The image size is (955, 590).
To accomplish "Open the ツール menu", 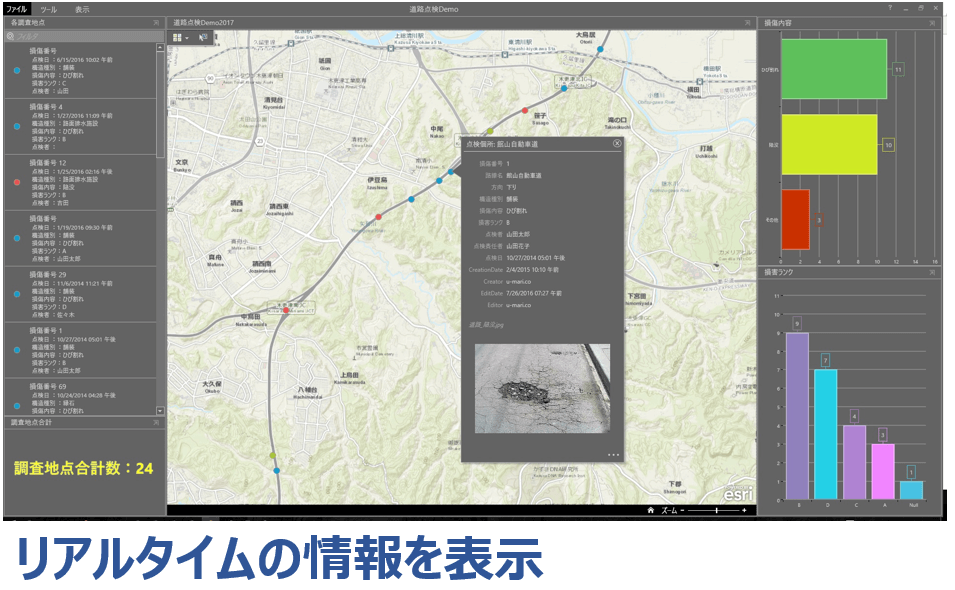I will click(x=47, y=8).
